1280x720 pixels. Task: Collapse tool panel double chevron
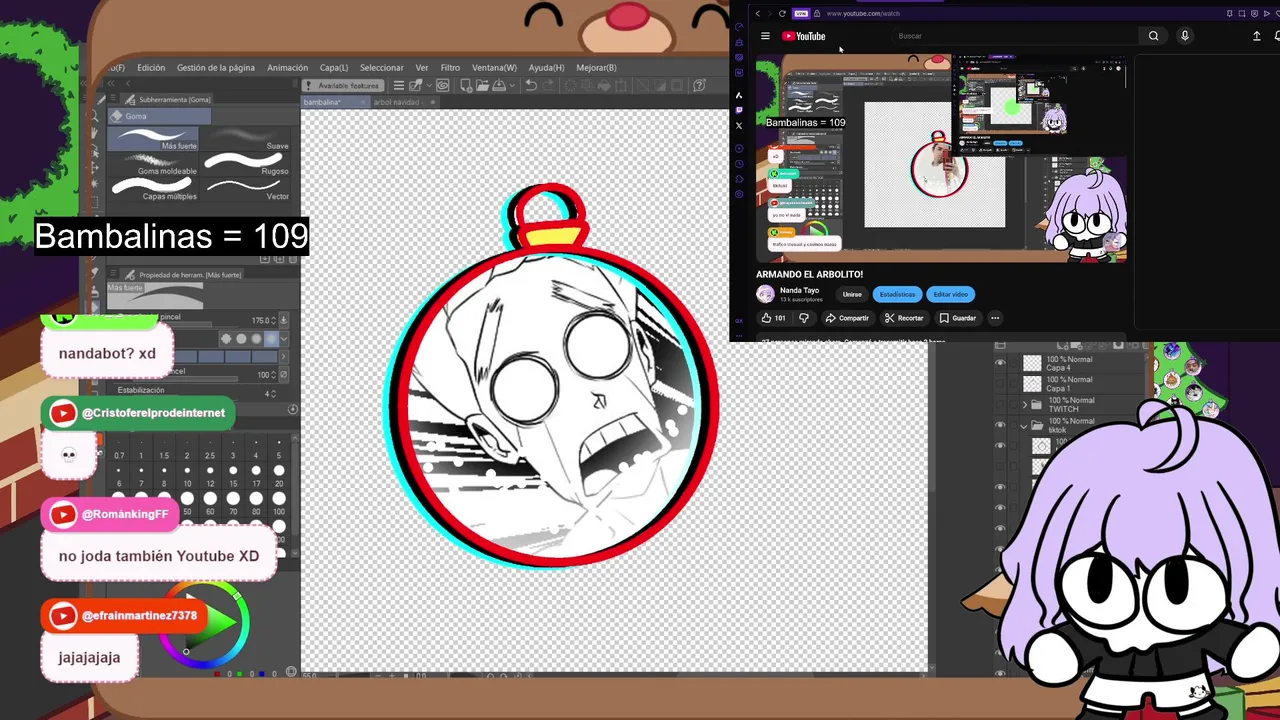[111, 84]
